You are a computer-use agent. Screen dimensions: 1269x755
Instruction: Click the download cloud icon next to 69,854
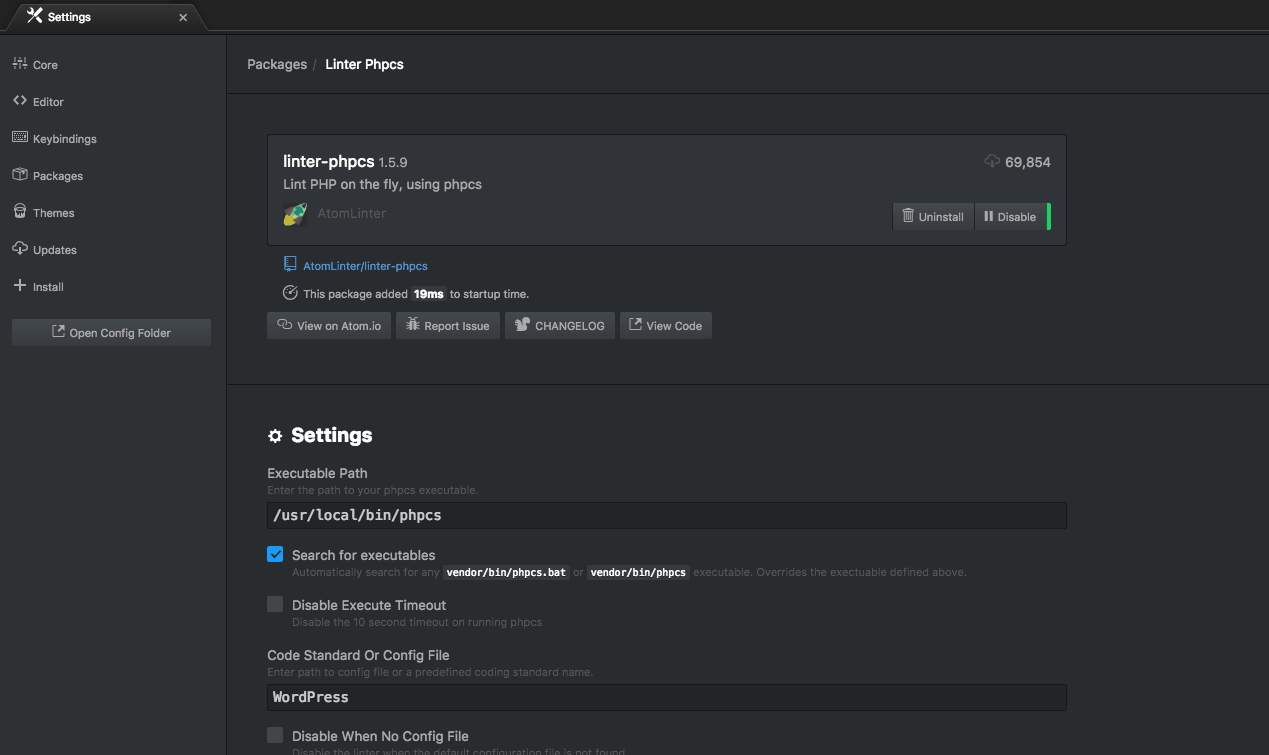click(x=992, y=162)
